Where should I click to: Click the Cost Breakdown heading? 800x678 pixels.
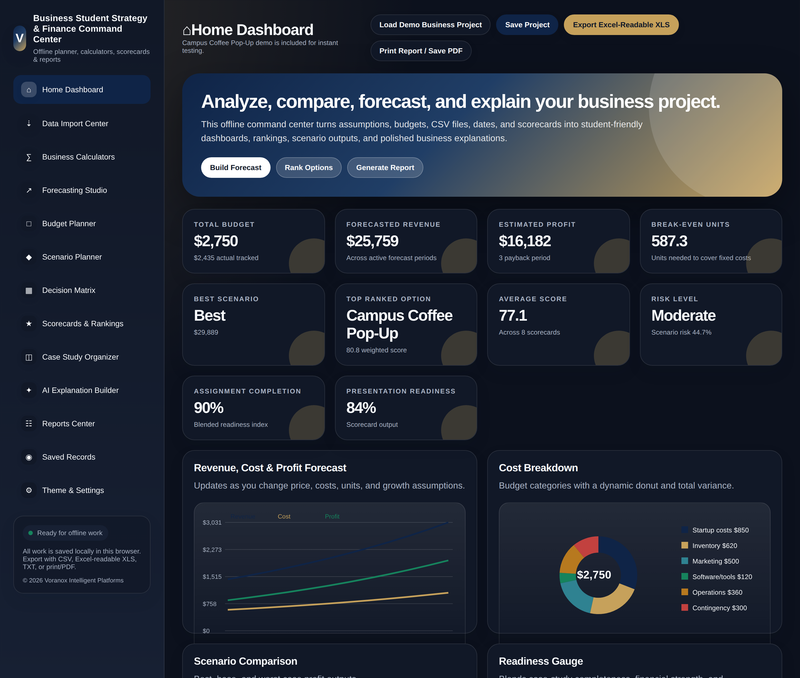[x=538, y=468]
